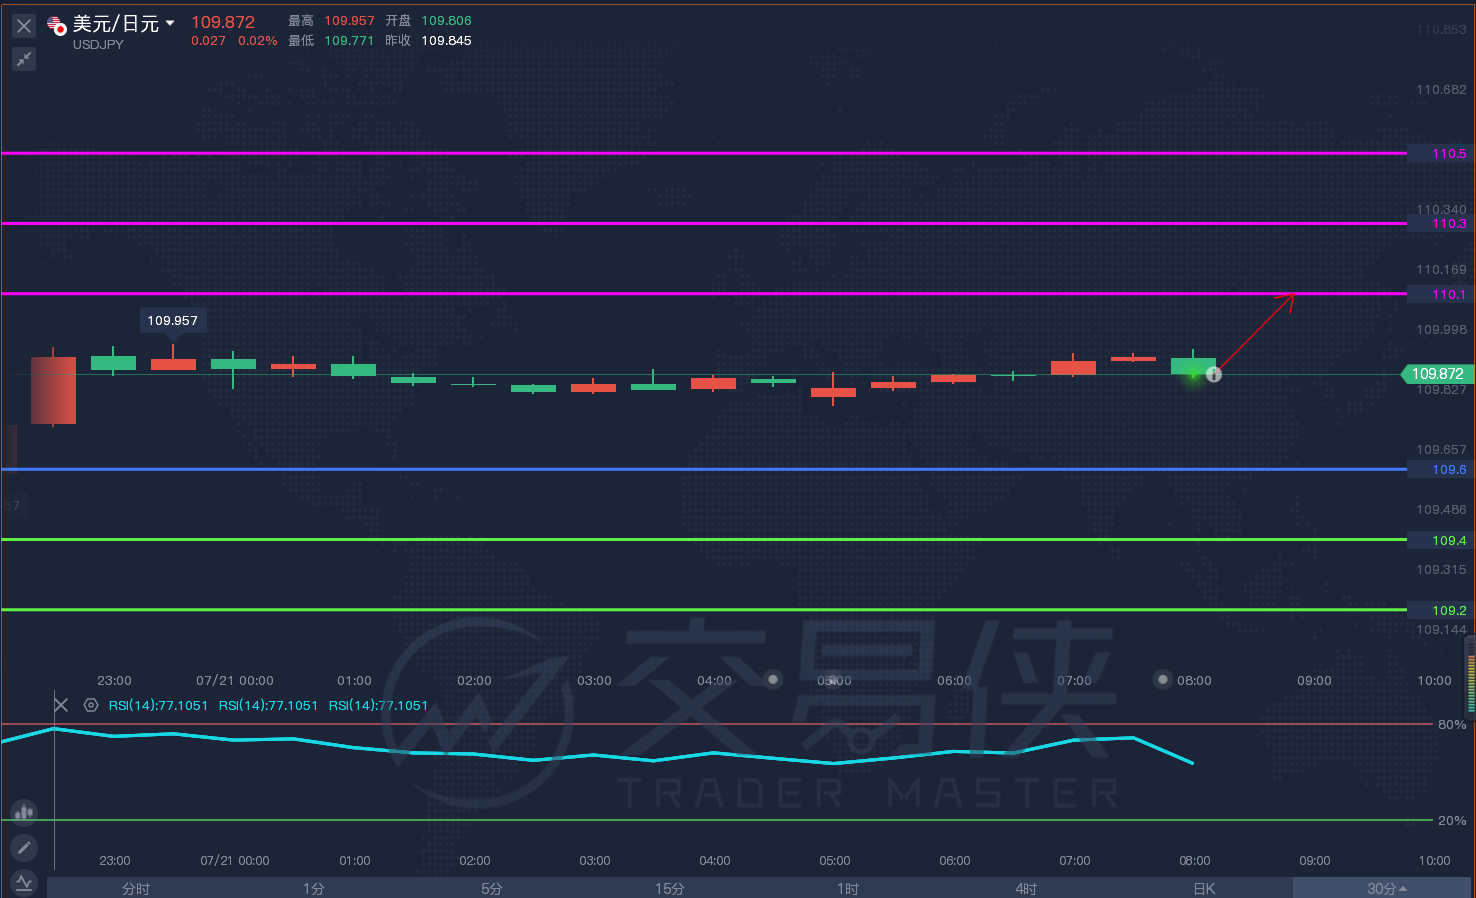Select the 109.2 green level label
This screenshot has width=1476, height=898.
click(x=1441, y=610)
